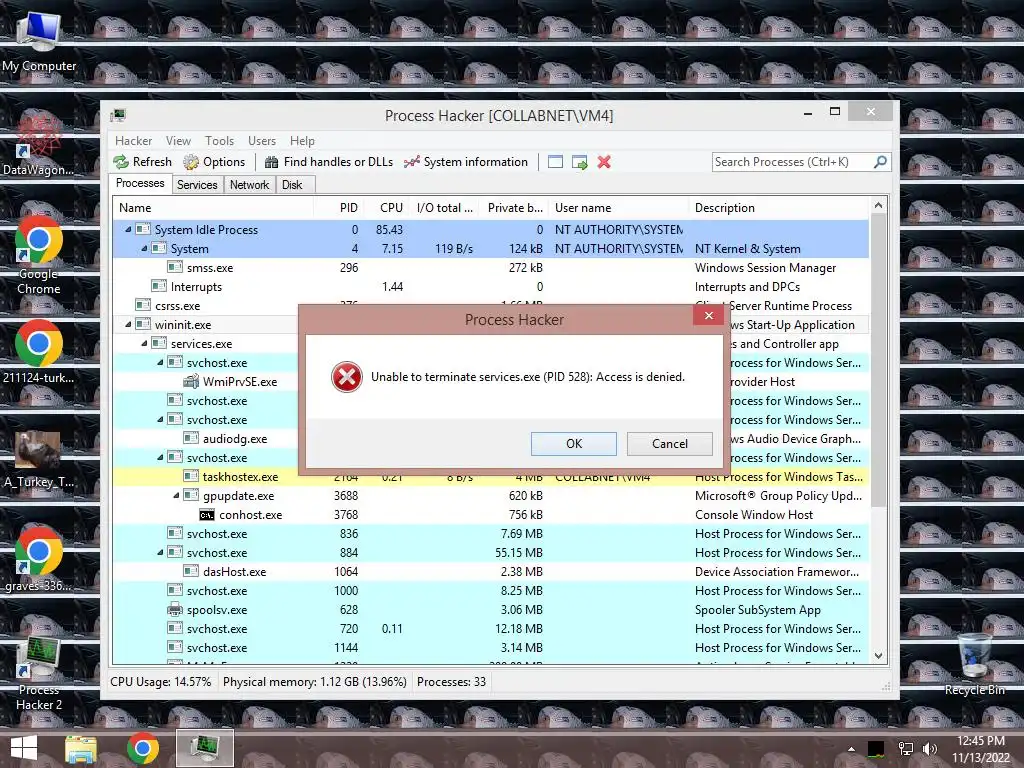Switch to the Services tab
The height and width of the screenshot is (768, 1024).
tap(197, 185)
